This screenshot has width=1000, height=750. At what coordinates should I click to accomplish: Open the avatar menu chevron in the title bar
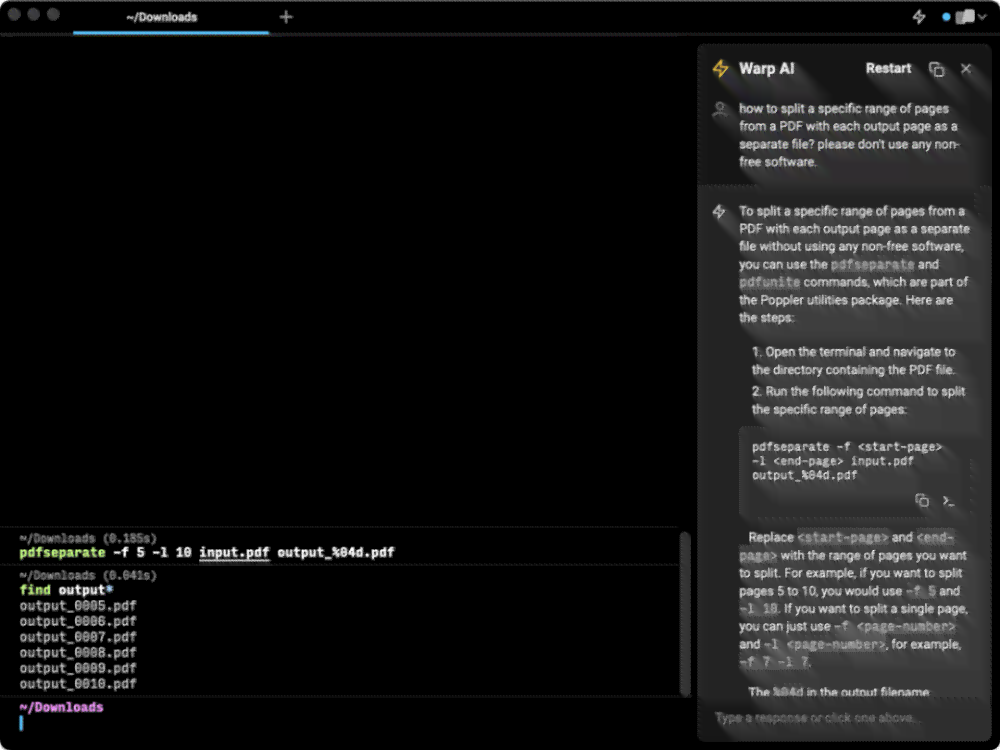coord(983,17)
